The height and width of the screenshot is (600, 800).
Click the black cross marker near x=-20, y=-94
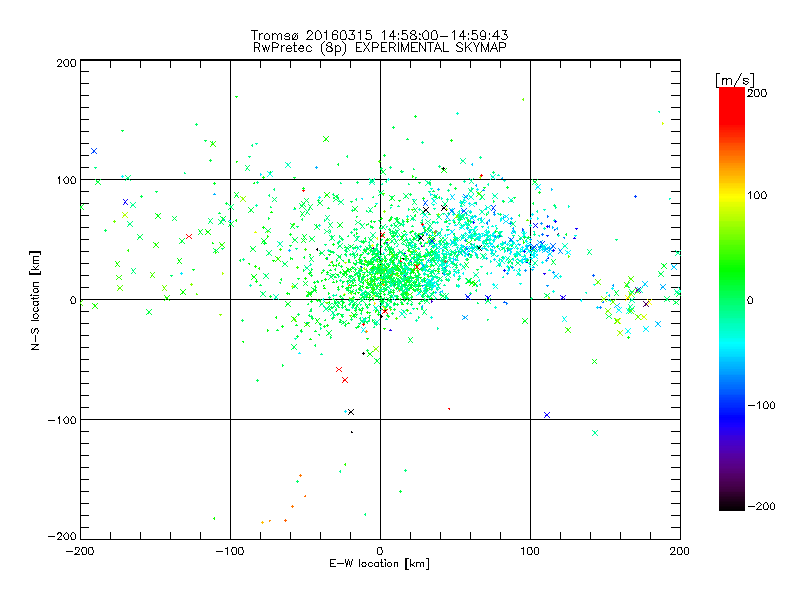[x=351, y=412]
